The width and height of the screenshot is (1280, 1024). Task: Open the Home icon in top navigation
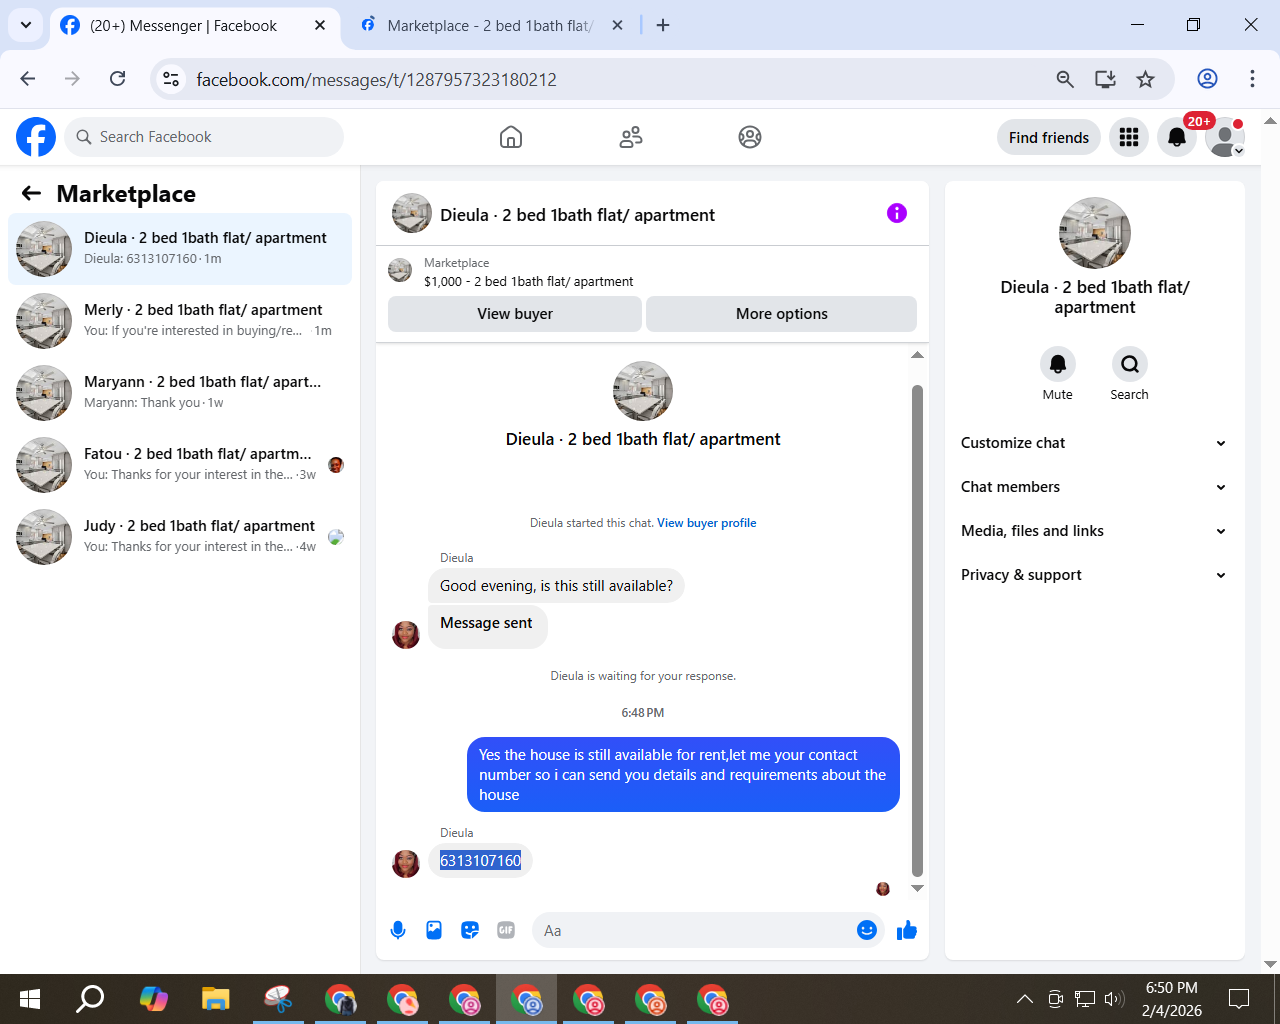[511, 137]
